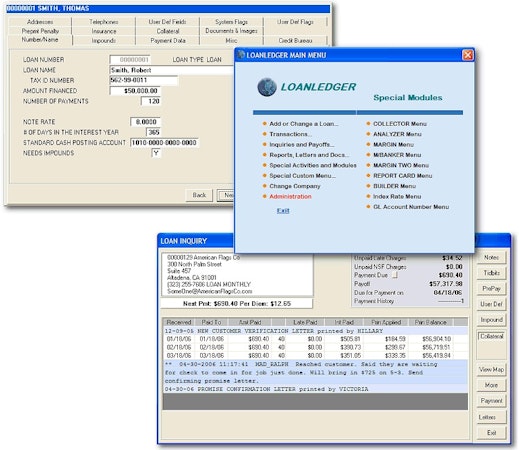Open the MBANKER Menu
This screenshot has height=450, width=519.
tap(397, 155)
